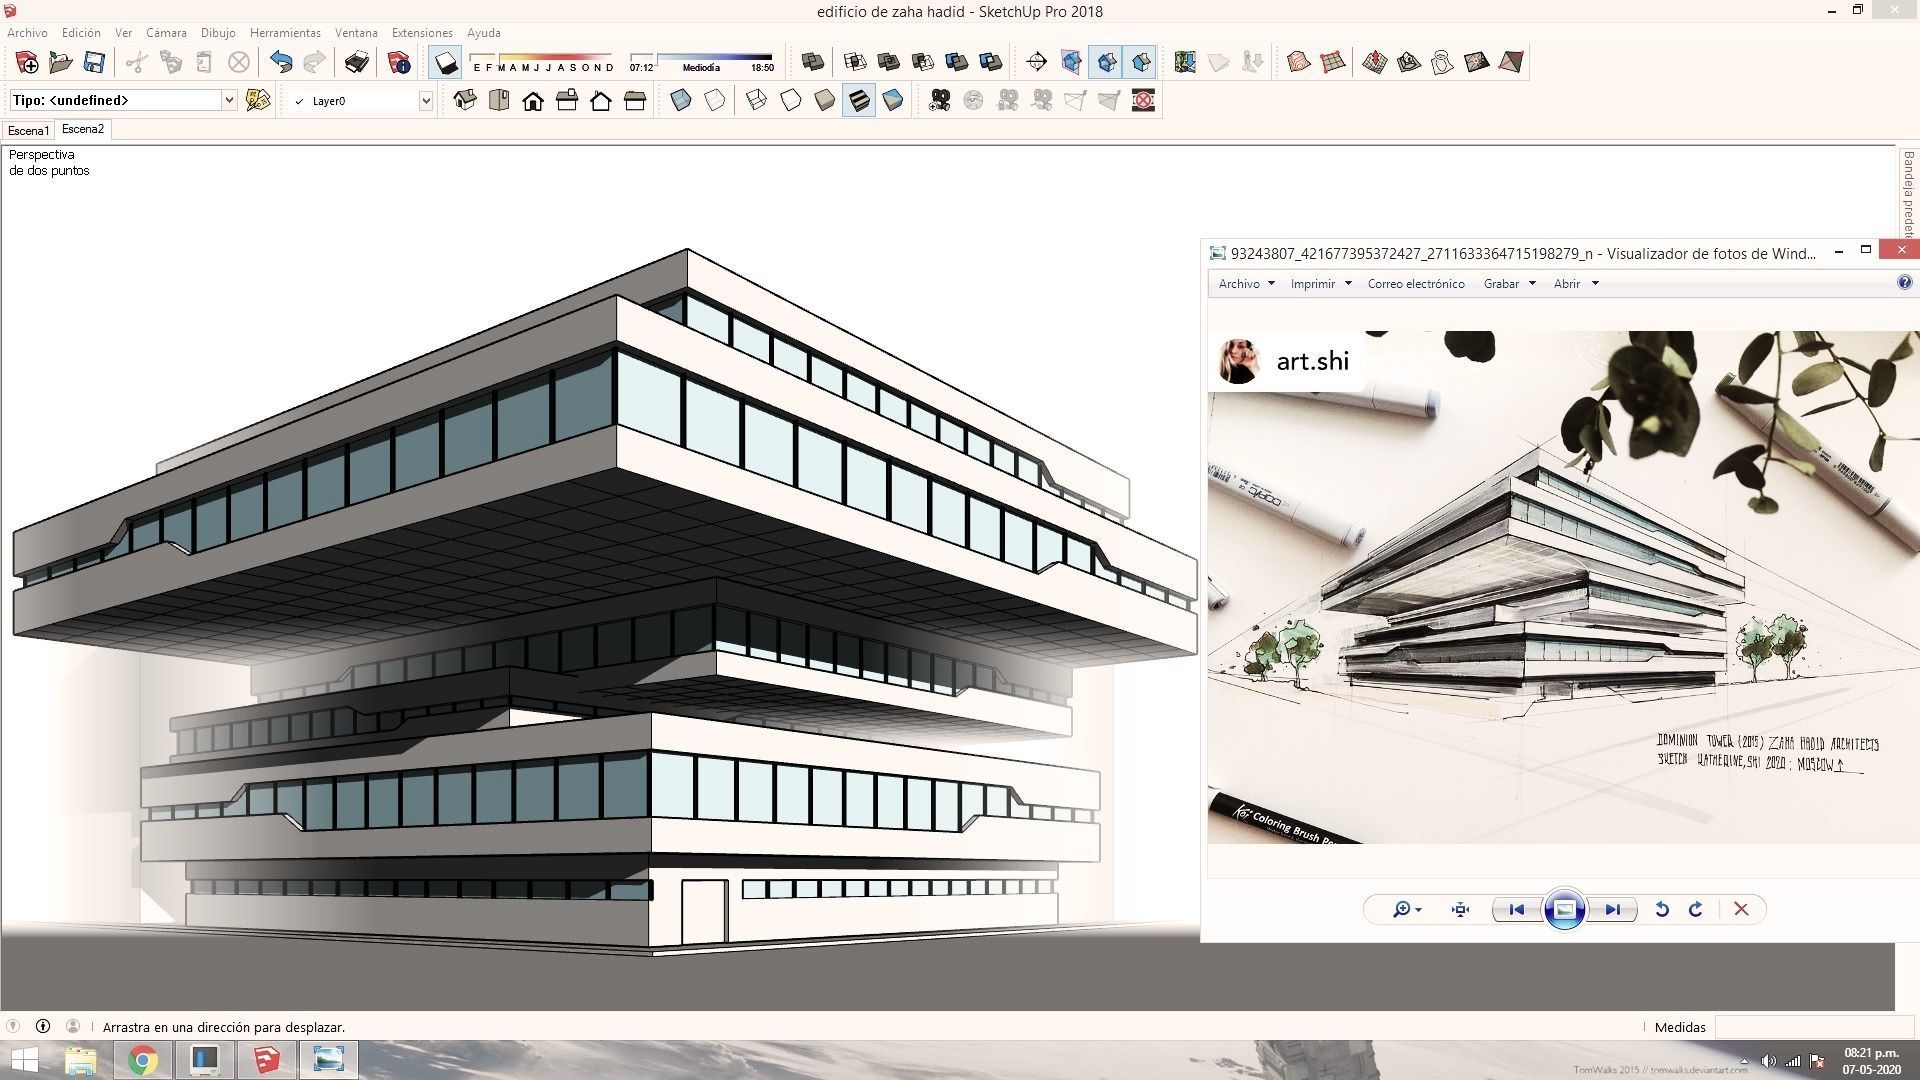Click the Windows Start button
Viewport: 1920px width, 1080px height.
click(x=24, y=1060)
